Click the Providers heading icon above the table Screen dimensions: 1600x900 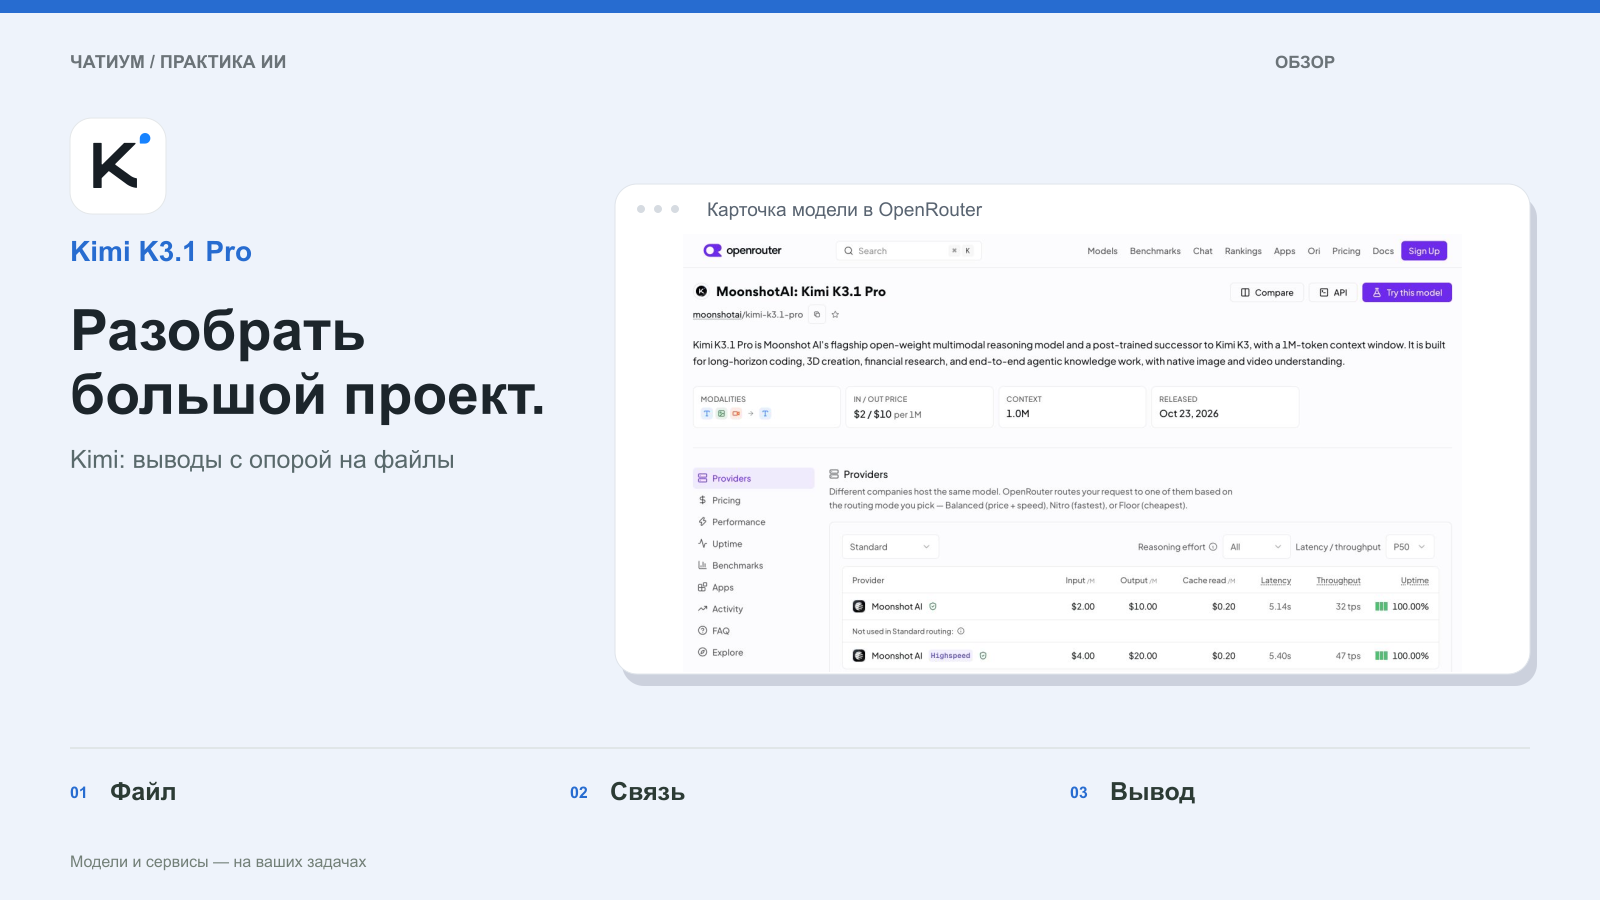(834, 474)
